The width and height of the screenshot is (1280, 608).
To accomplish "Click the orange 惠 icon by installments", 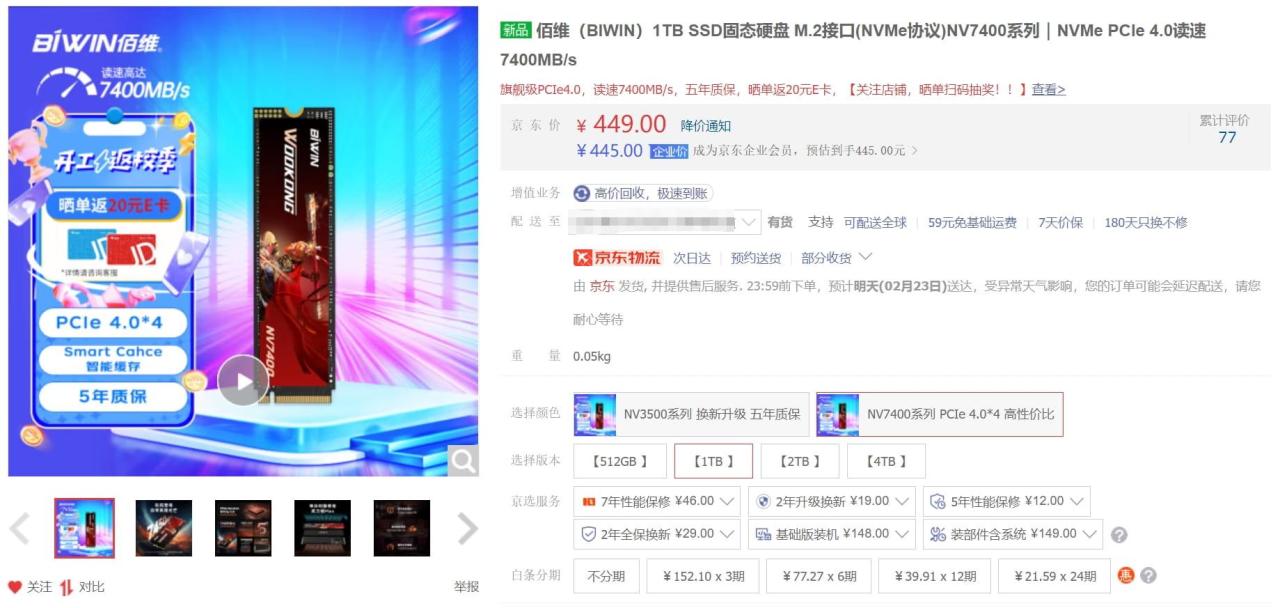I will click(x=1126, y=575).
